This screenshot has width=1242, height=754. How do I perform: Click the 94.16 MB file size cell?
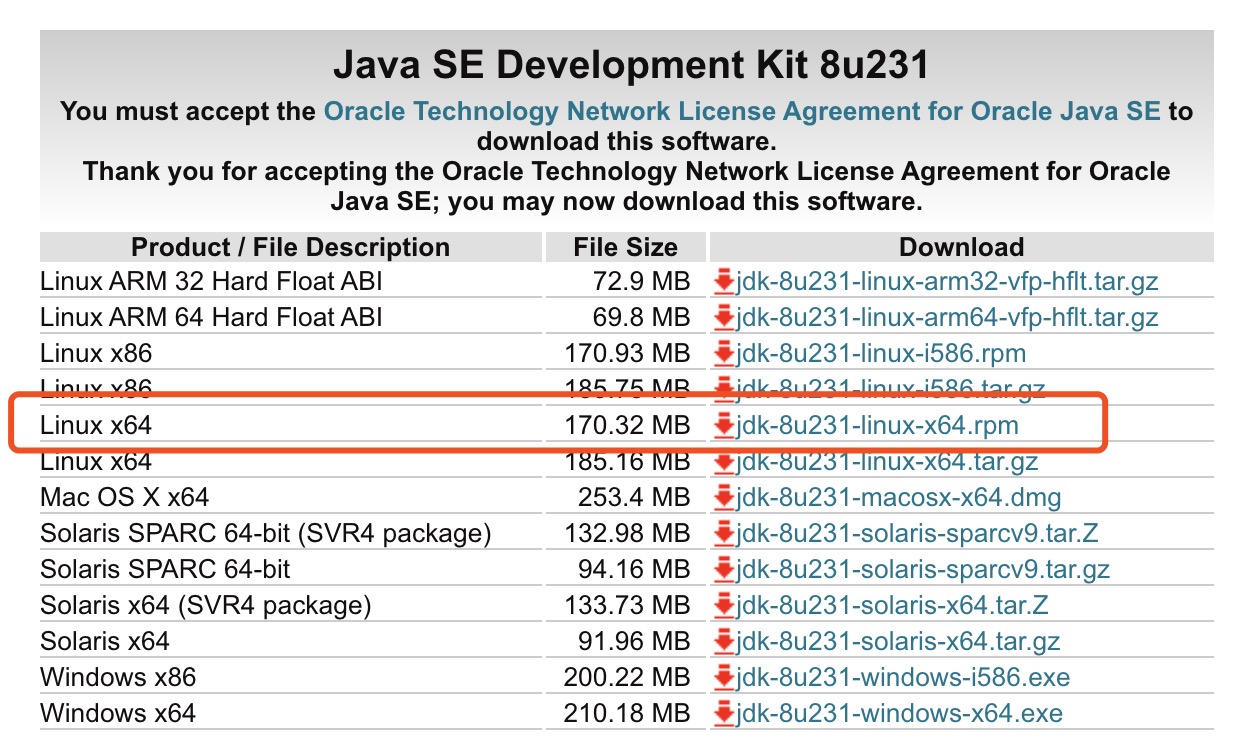point(626,570)
